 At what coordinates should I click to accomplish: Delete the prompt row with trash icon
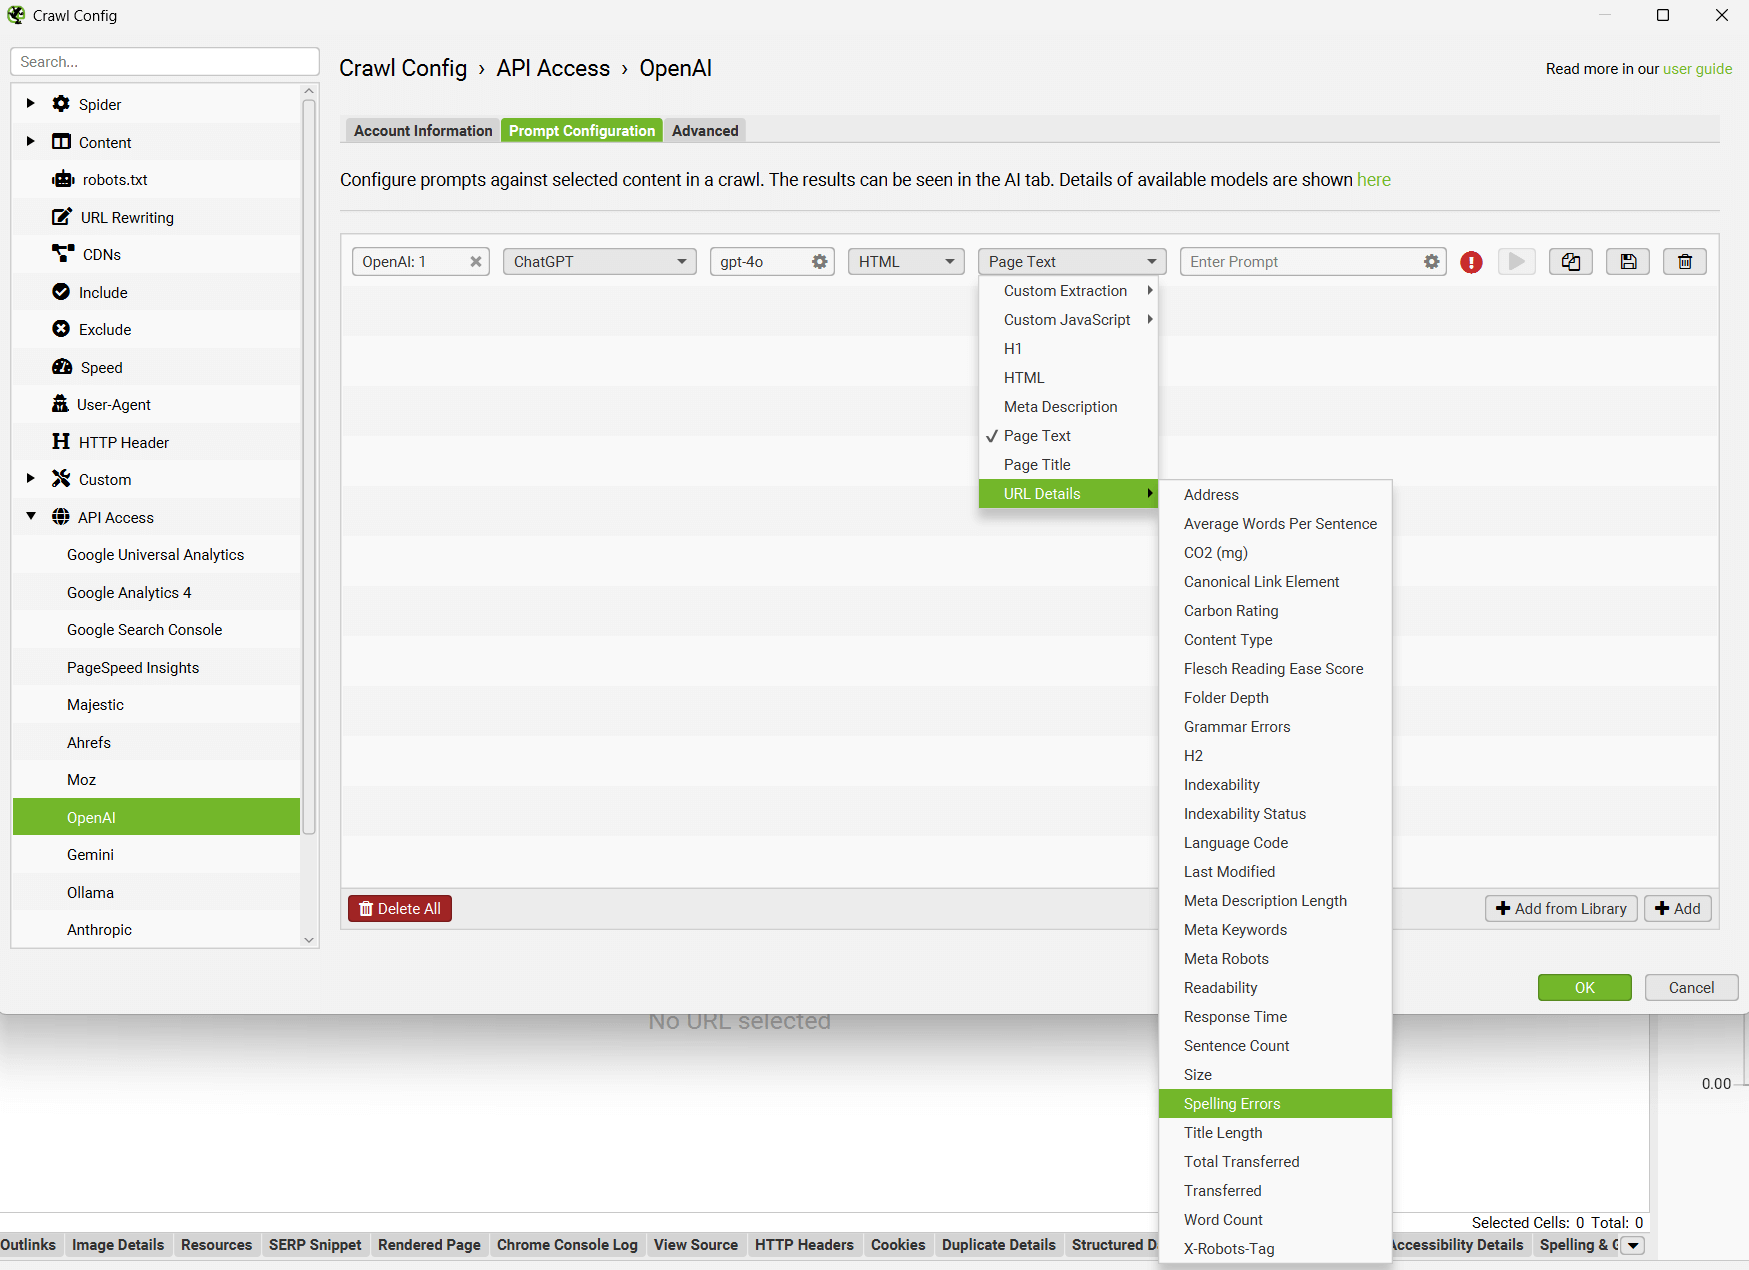coord(1685,262)
